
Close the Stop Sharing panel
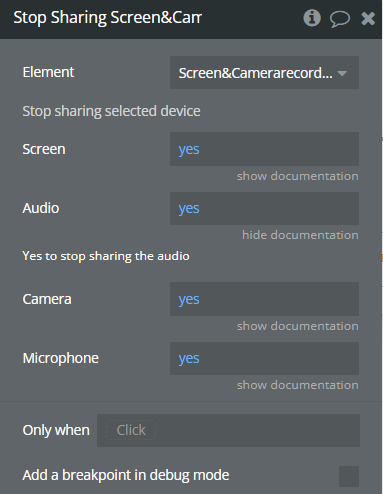[368, 18]
